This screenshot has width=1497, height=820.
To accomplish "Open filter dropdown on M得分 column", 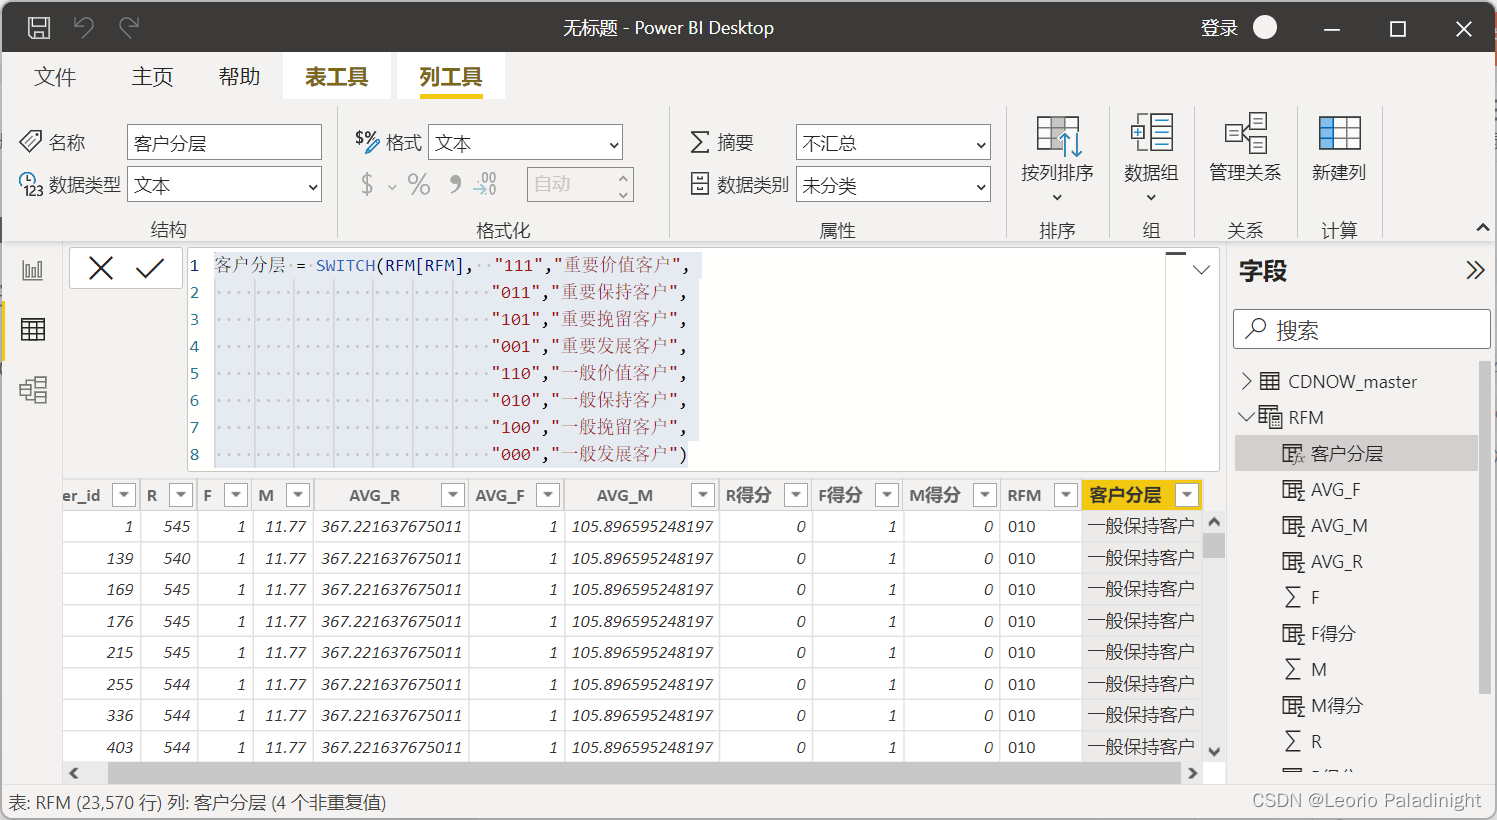I will tap(985, 495).
